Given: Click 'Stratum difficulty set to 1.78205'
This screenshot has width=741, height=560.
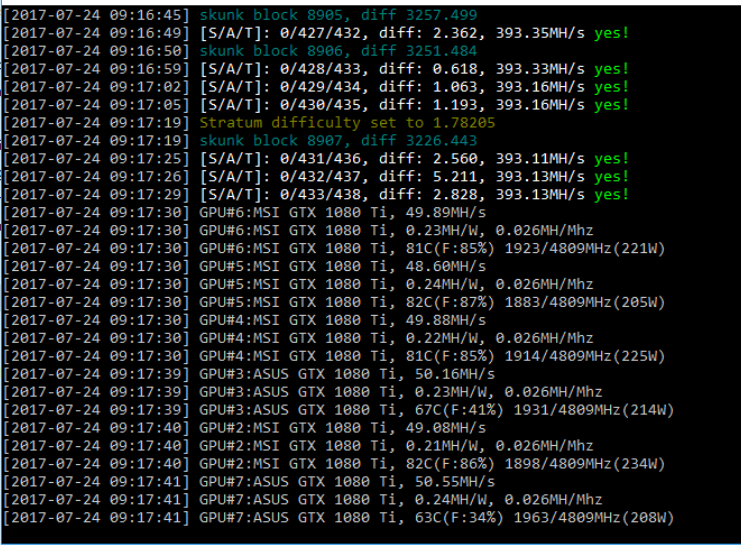Looking at the screenshot, I should (x=347, y=123).
